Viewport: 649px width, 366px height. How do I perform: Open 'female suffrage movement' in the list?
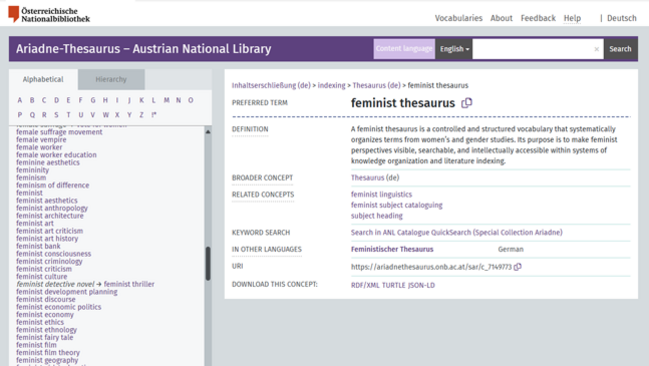click(x=59, y=132)
